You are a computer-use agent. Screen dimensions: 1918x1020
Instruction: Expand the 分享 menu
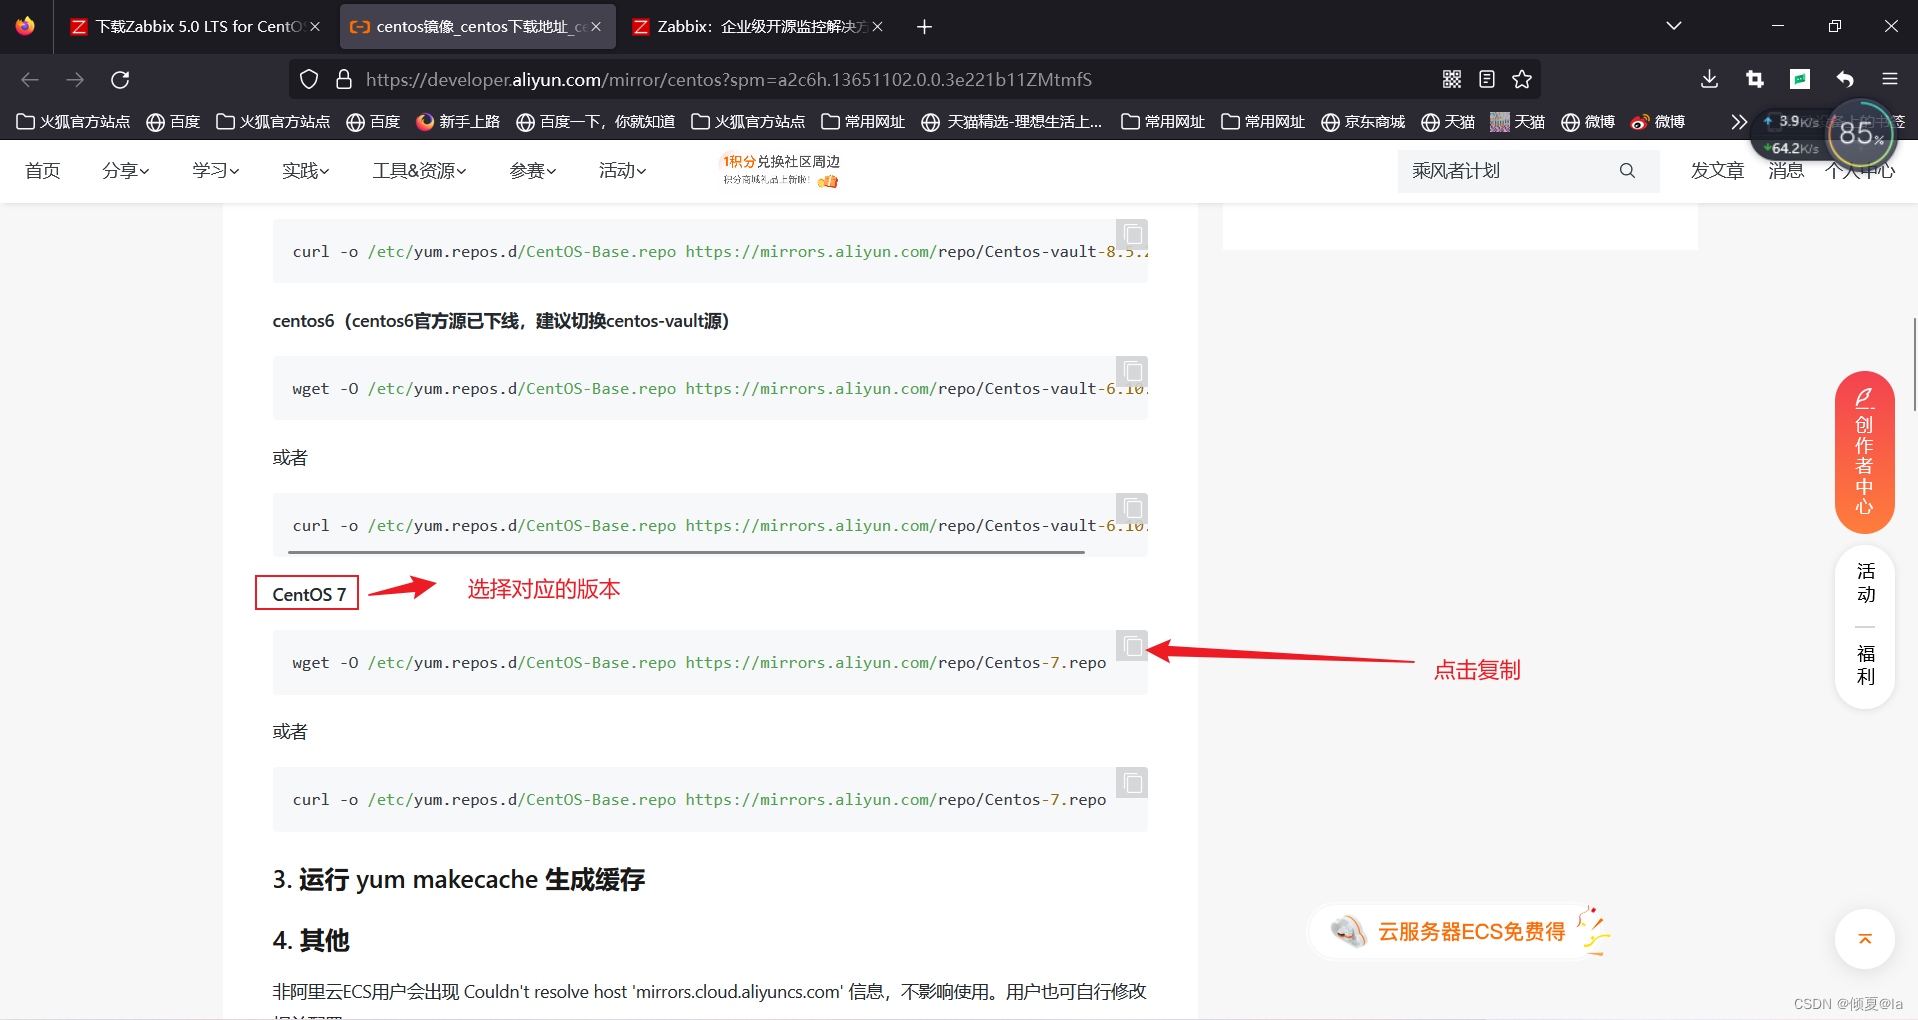(126, 171)
